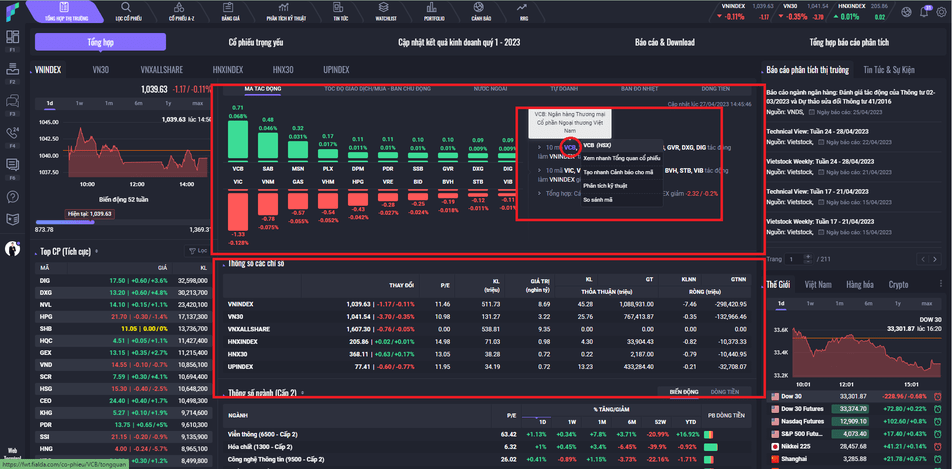Open the Portfolio section
The image size is (952, 469).
coord(435,11)
